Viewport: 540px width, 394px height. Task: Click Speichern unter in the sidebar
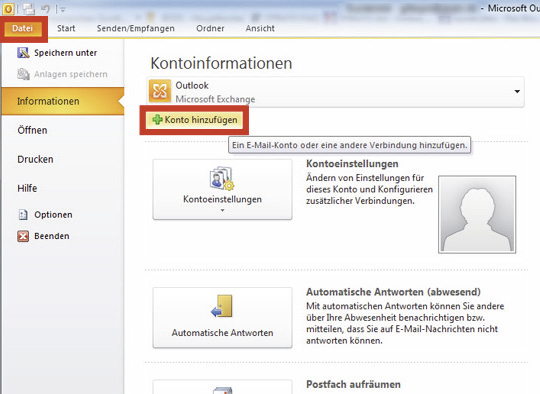pyautogui.click(x=65, y=53)
